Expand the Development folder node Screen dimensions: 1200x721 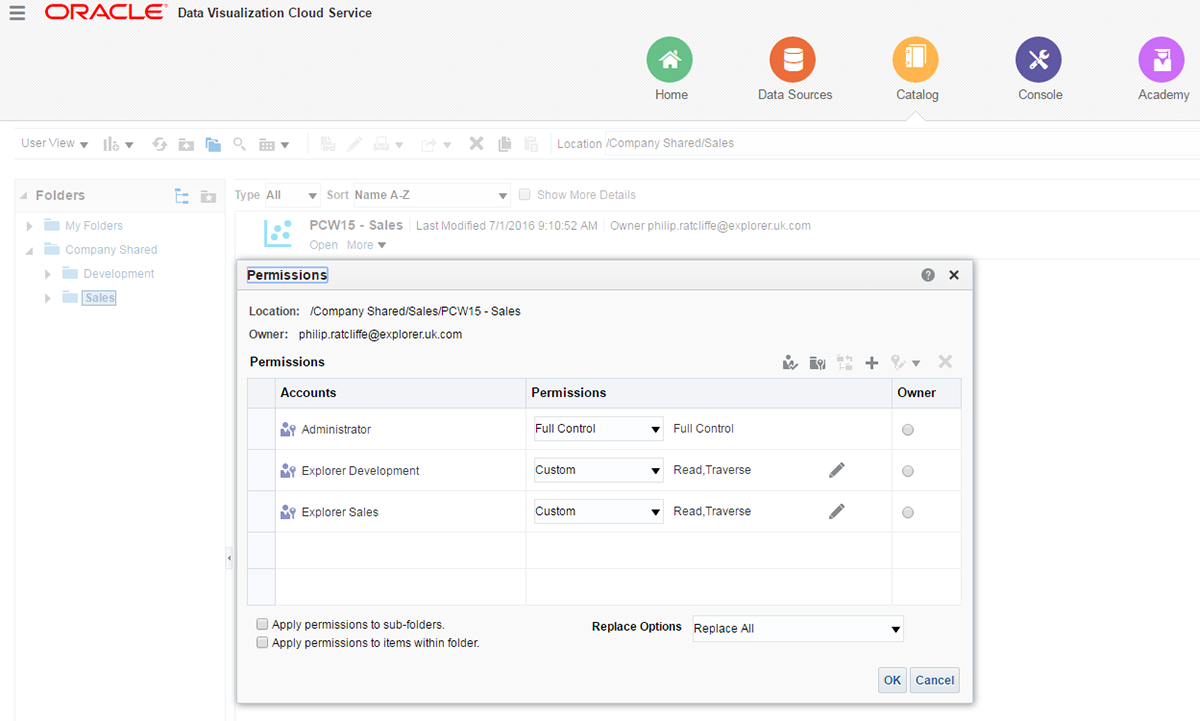48,274
